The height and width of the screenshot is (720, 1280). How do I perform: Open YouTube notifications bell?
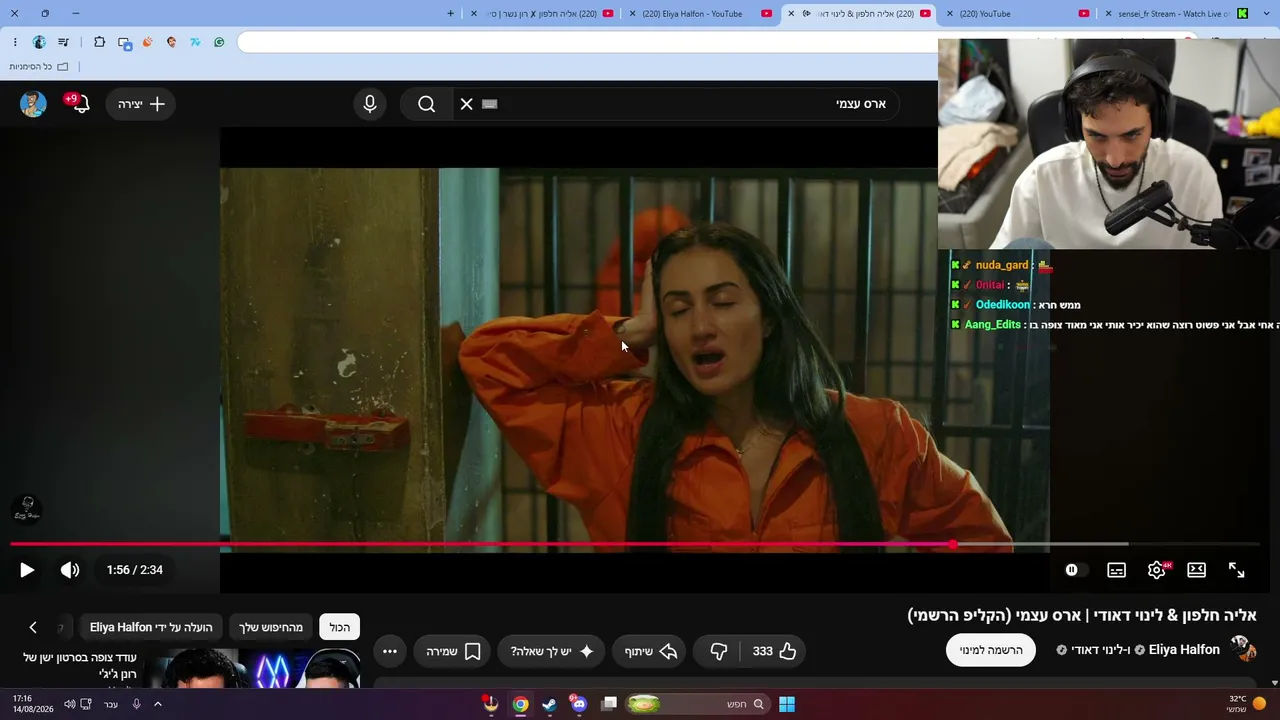click(x=80, y=103)
